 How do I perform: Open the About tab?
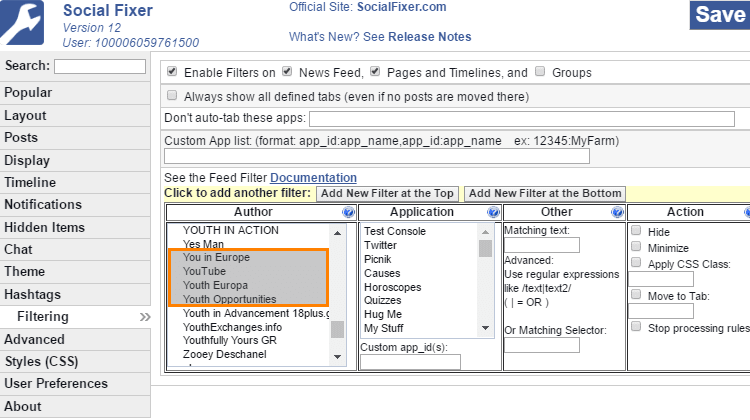(75, 407)
